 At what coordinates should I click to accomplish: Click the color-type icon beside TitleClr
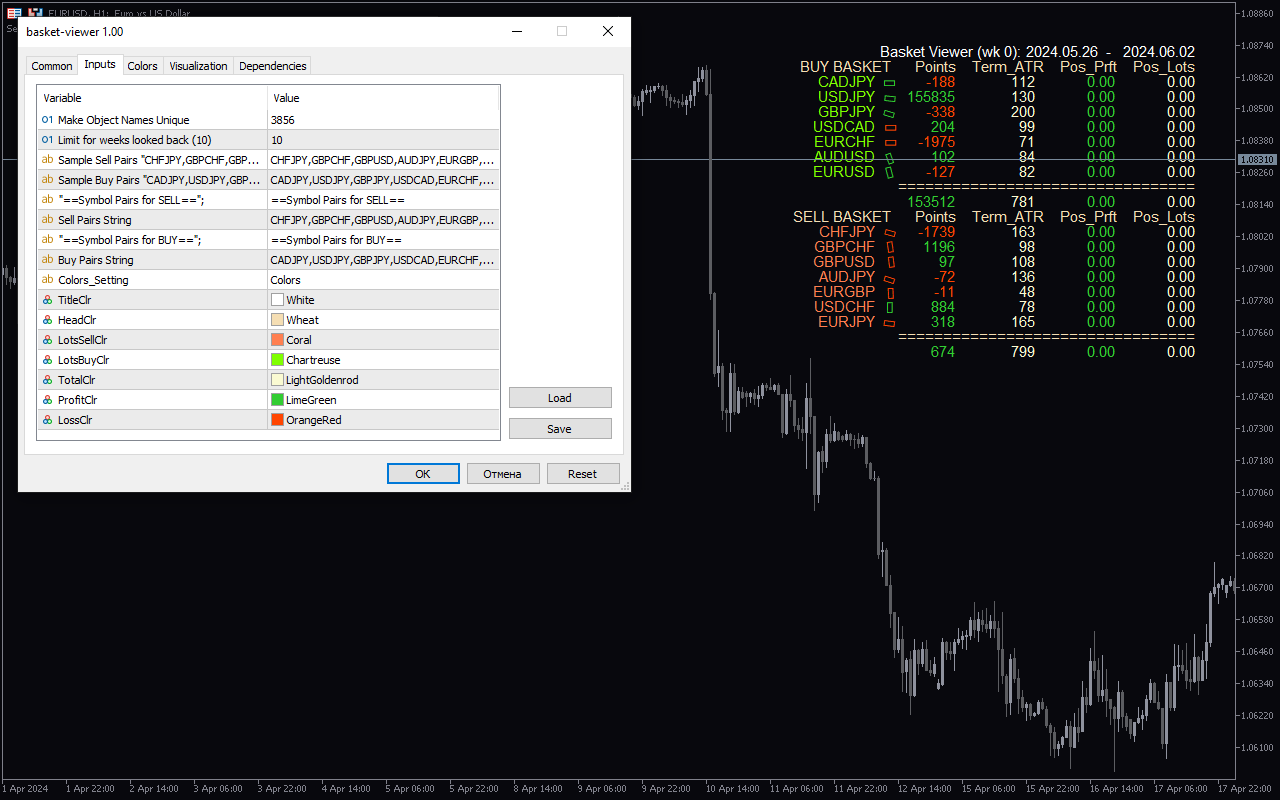[x=47, y=300]
